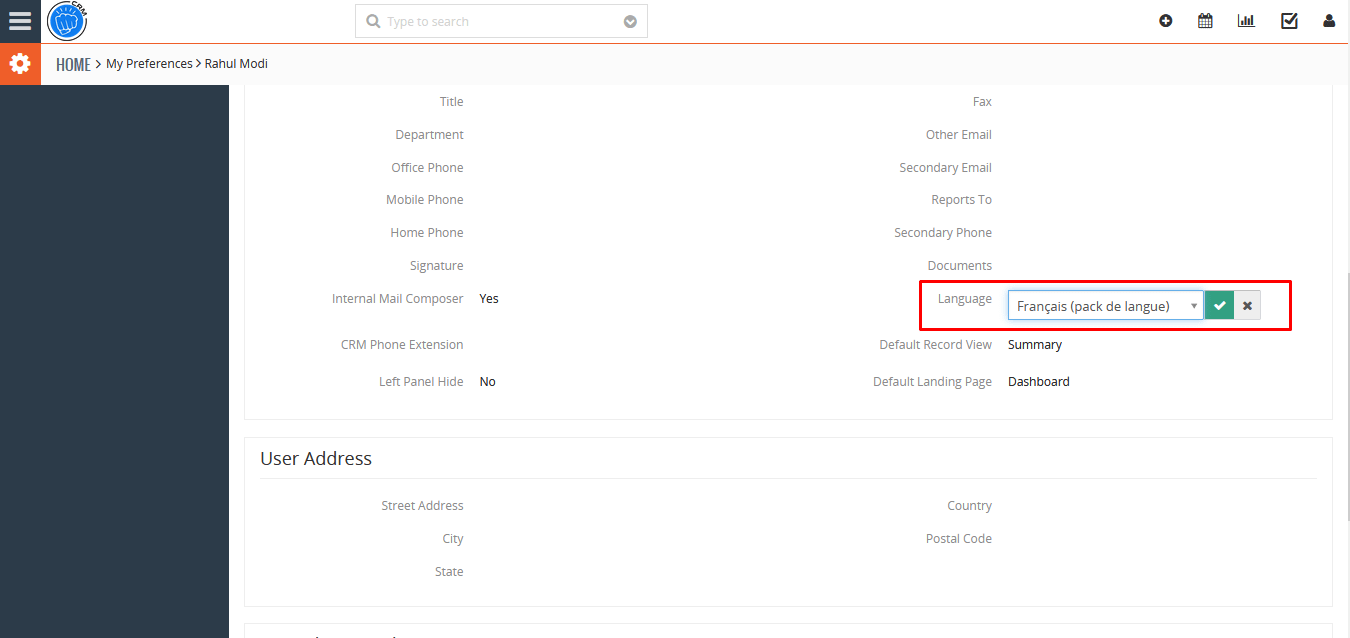The image size is (1350, 638).
Task: Expand the Language dropdown arrow
Action: [1193, 305]
